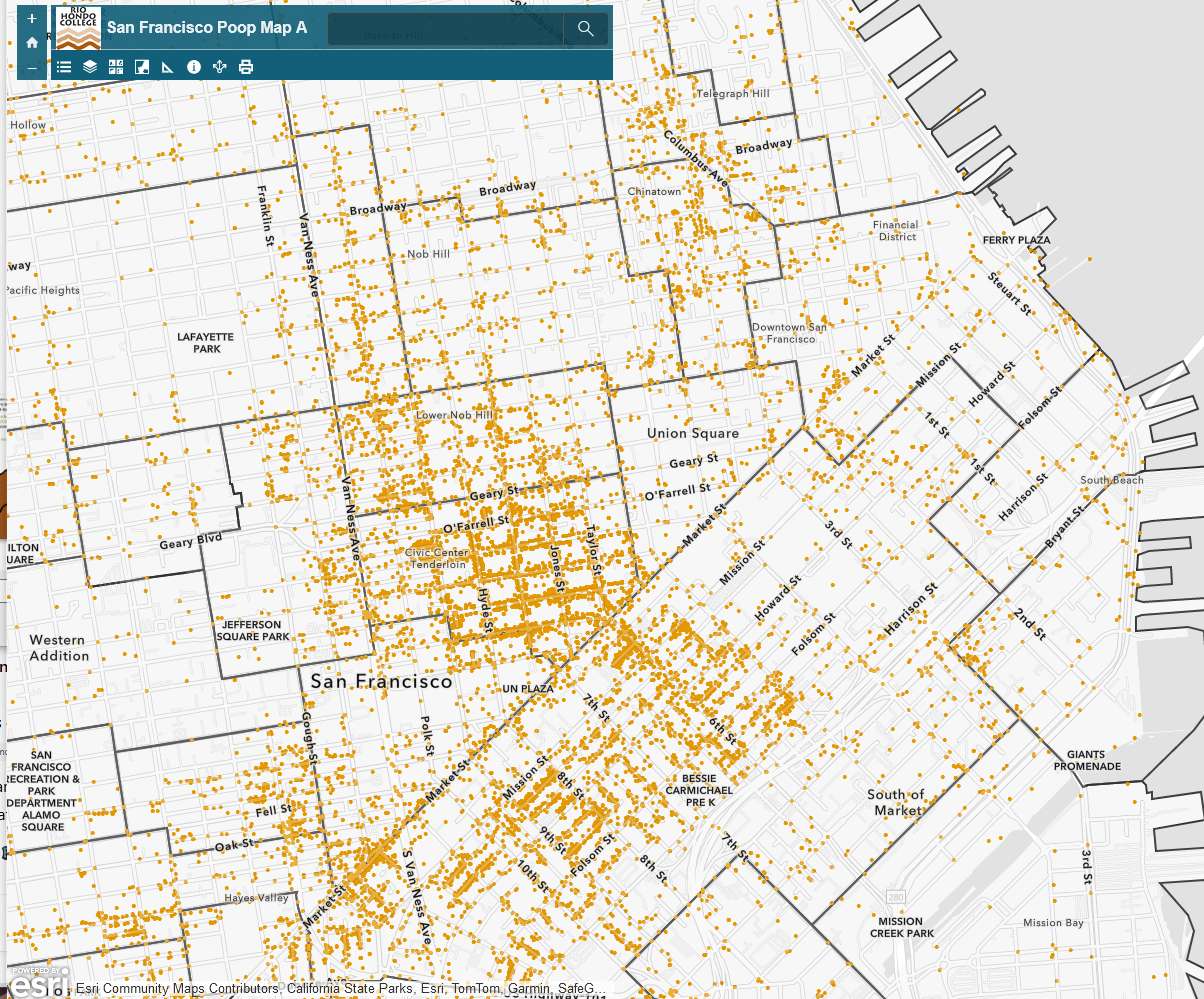The width and height of the screenshot is (1204, 999).
Task: Click the 'Steuart St' street label
Action: tap(1008, 294)
